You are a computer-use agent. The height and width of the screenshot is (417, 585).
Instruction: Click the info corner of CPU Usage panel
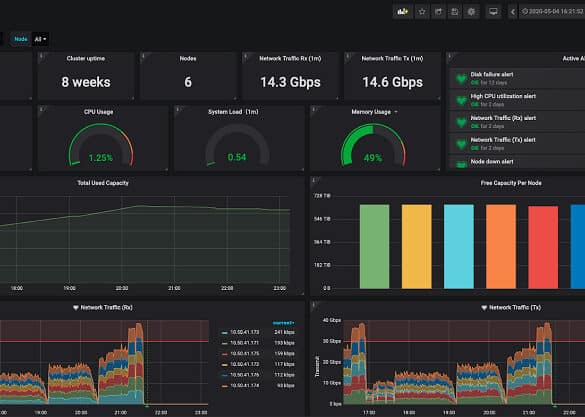pyautogui.click(x=41, y=109)
